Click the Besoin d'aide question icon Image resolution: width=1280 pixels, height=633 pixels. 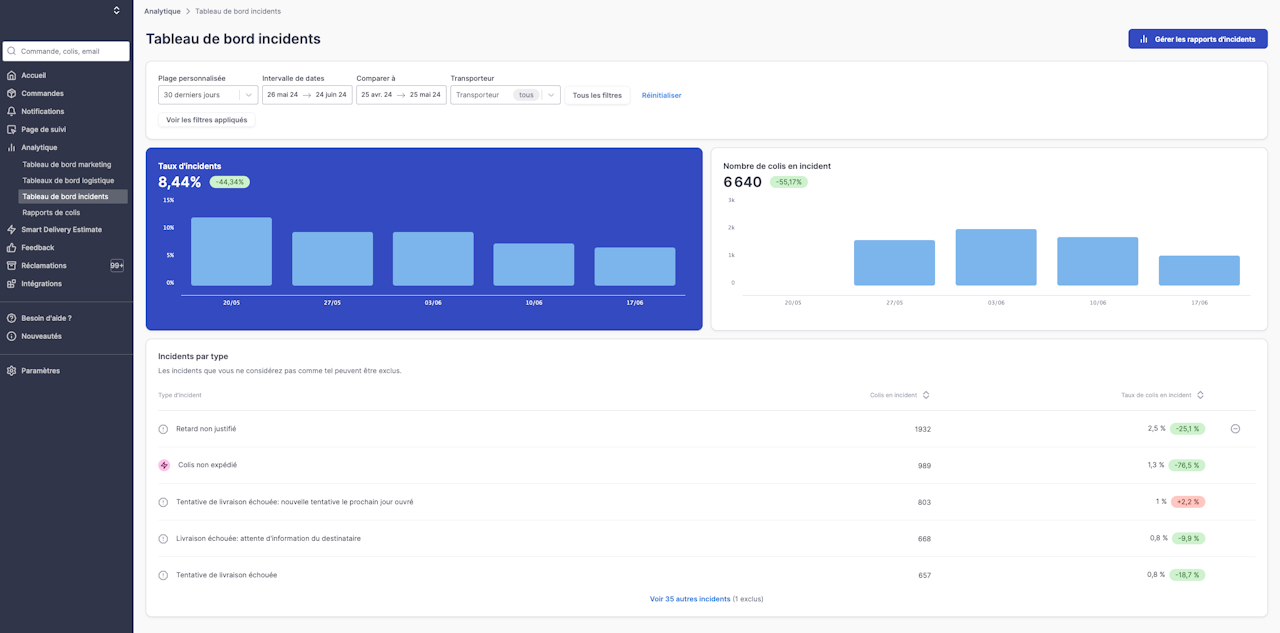[11, 318]
